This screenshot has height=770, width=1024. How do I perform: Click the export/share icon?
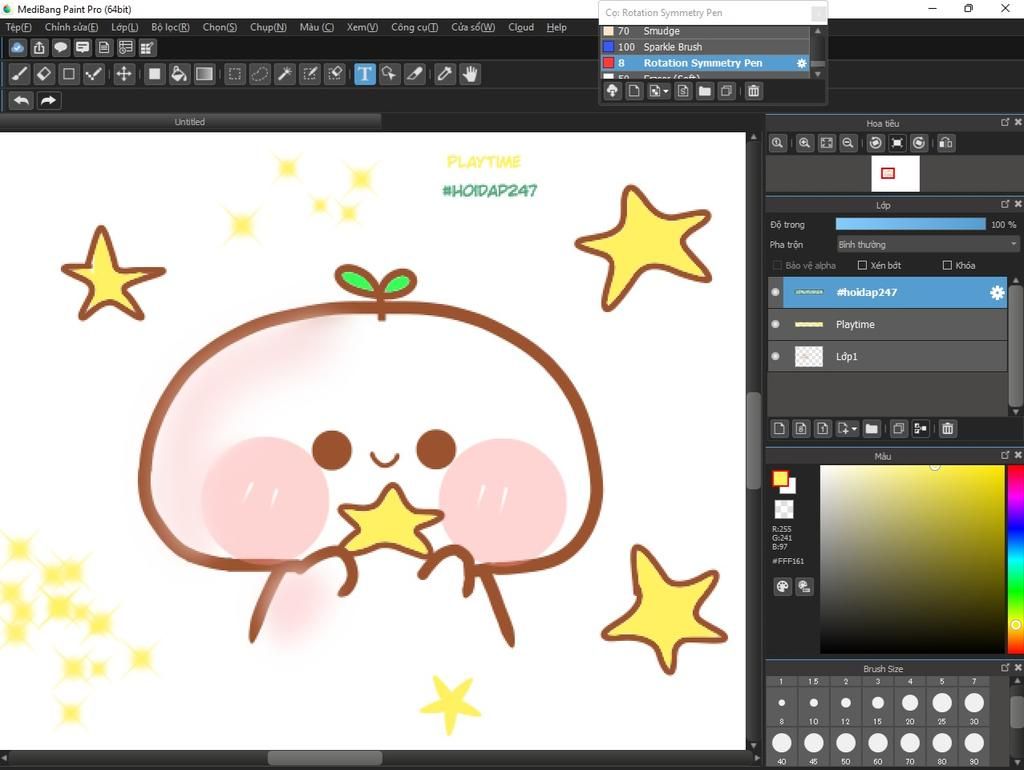(39, 48)
